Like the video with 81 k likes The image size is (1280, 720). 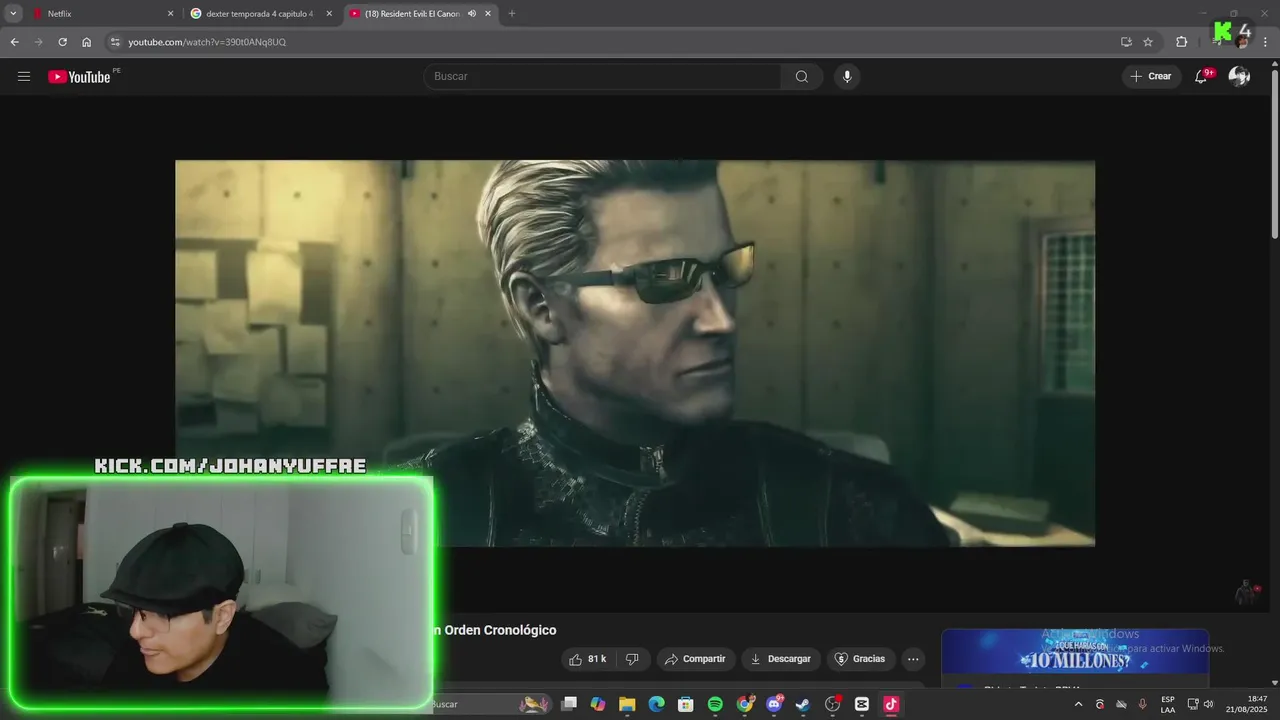point(588,659)
